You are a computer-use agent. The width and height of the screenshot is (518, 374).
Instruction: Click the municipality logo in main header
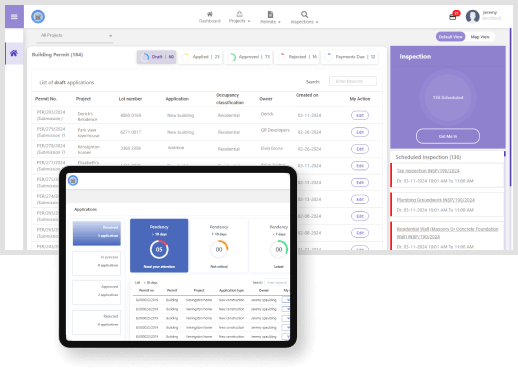pos(38,17)
